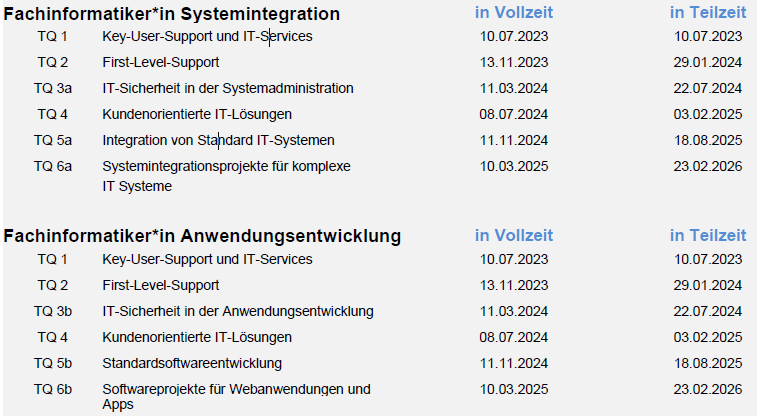Click 'in Vollzeit' header of Systemintegration section
This screenshot has height=416, width=757.
[x=514, y=13]
